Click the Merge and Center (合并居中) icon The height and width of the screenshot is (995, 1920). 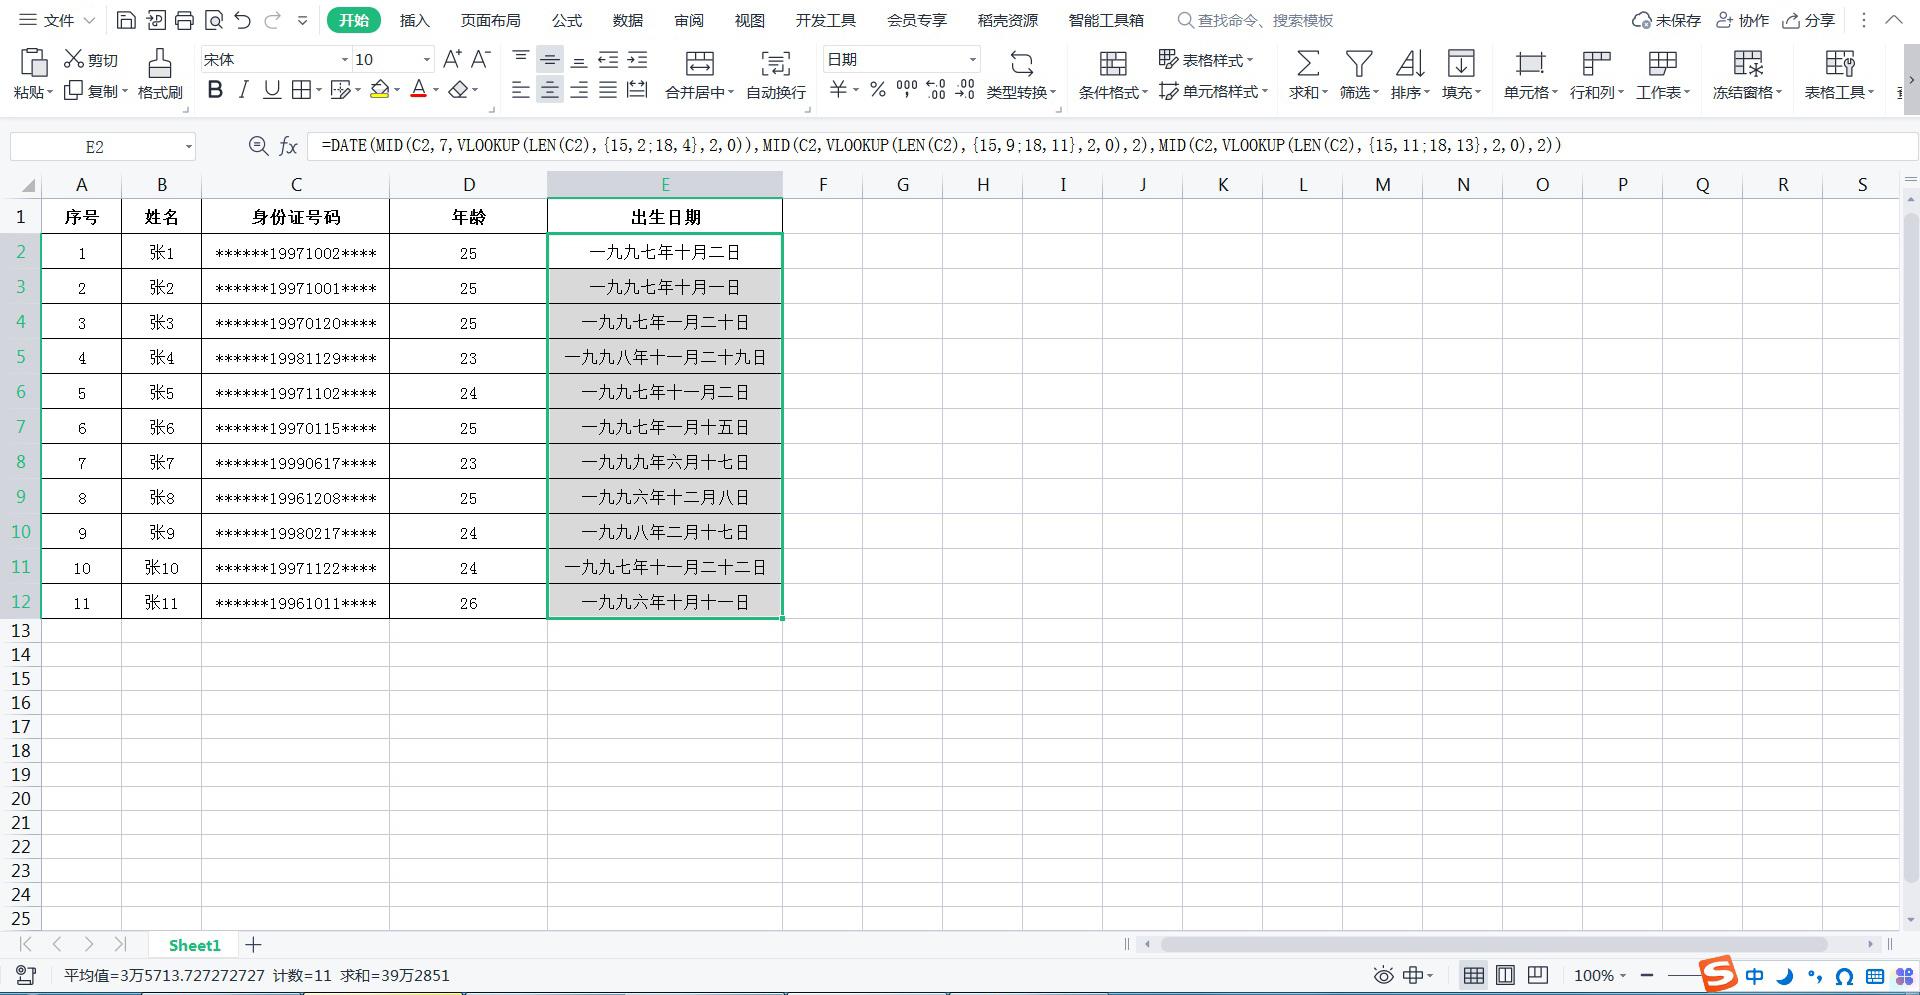699,64
